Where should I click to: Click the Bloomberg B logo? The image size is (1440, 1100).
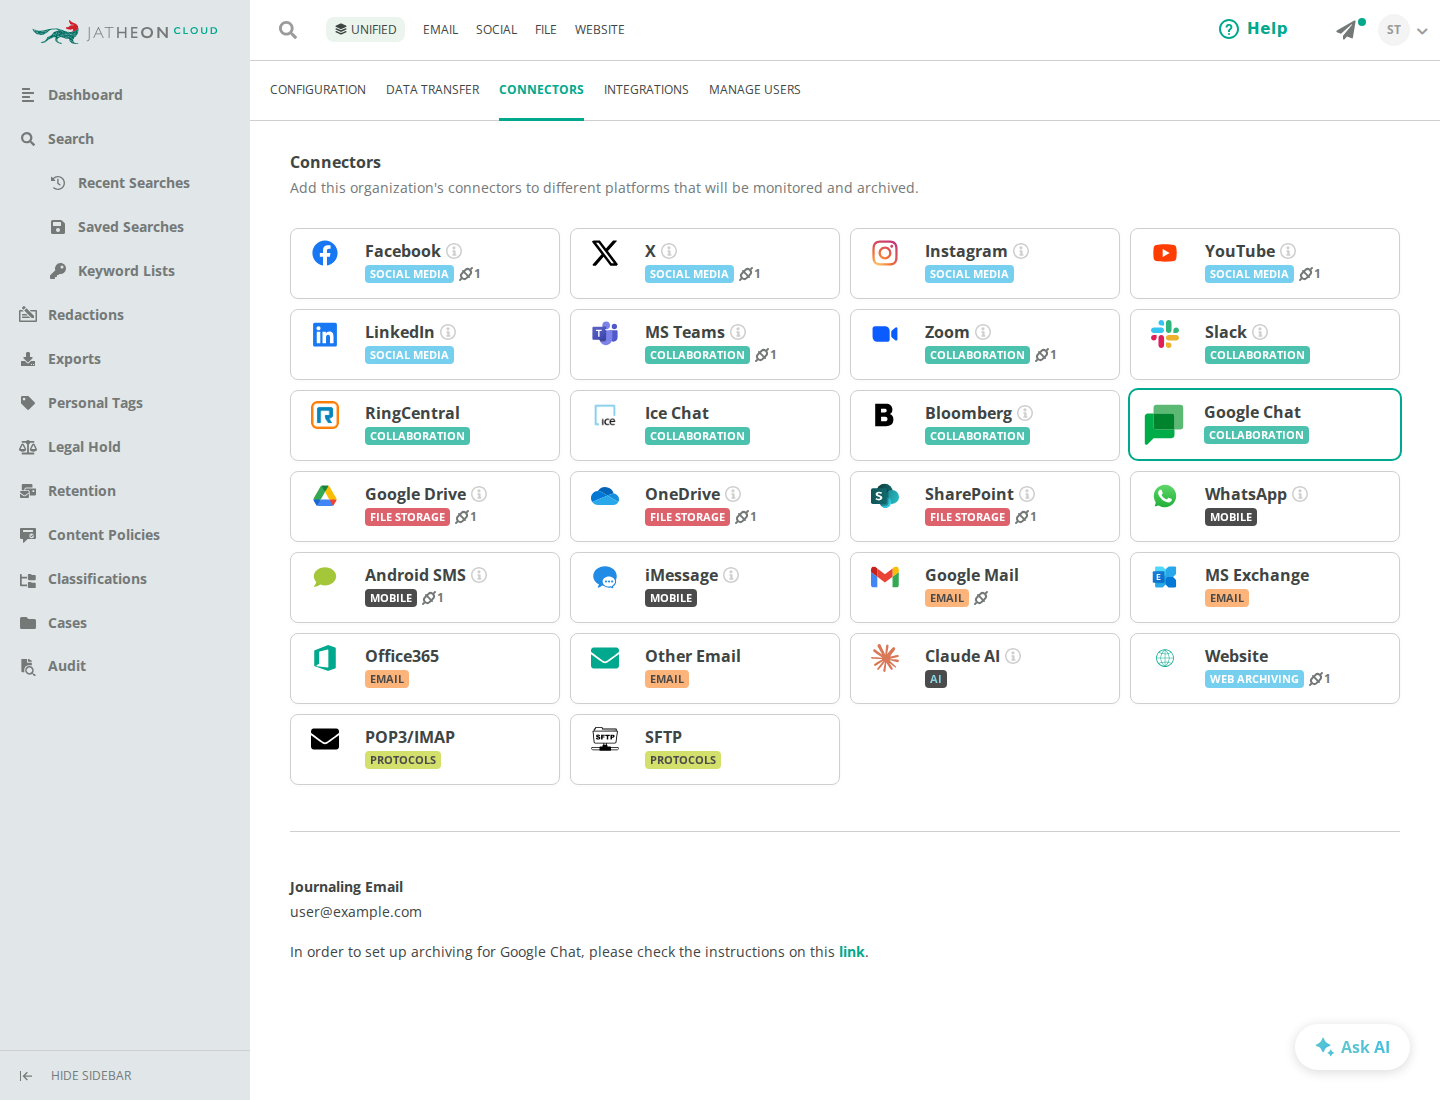[x=884, y=415]
